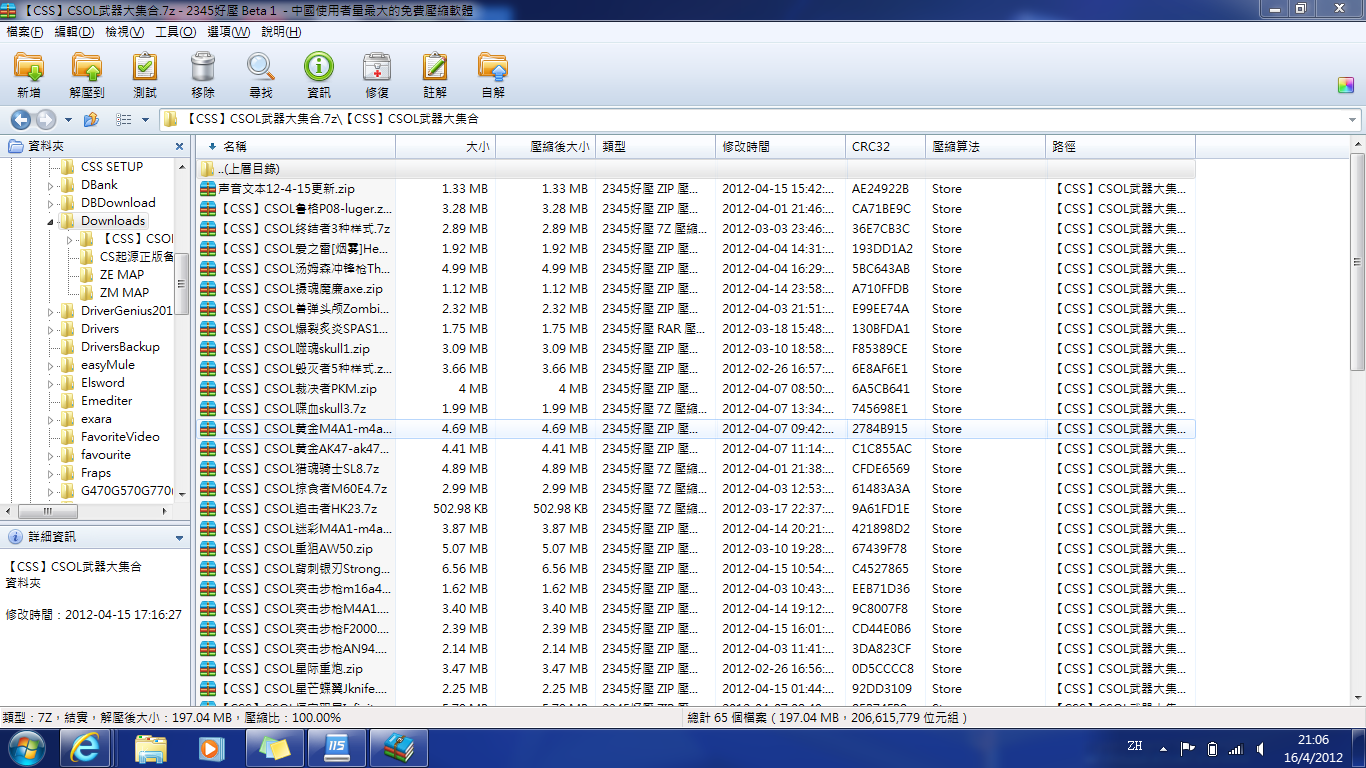The width and height of the screenshot is (1366, 768).
Task: Select file 【CSS】CSOL追击者HK23.7z
Action: coord(696,508)
